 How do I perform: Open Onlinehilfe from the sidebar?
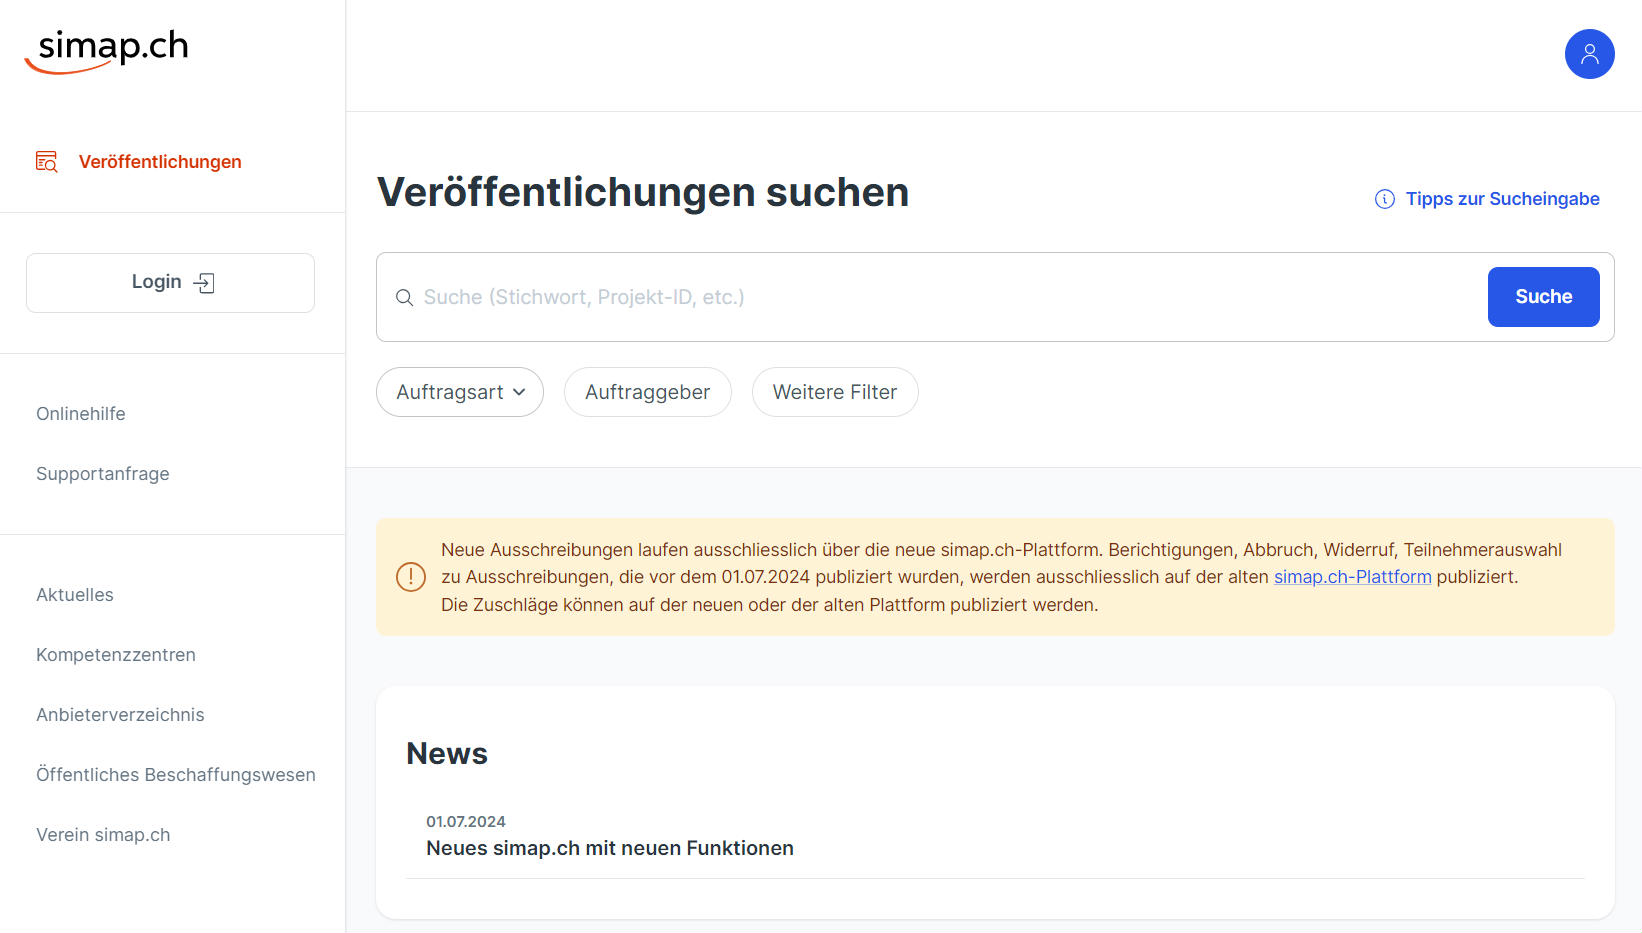[x=81, y=414]
